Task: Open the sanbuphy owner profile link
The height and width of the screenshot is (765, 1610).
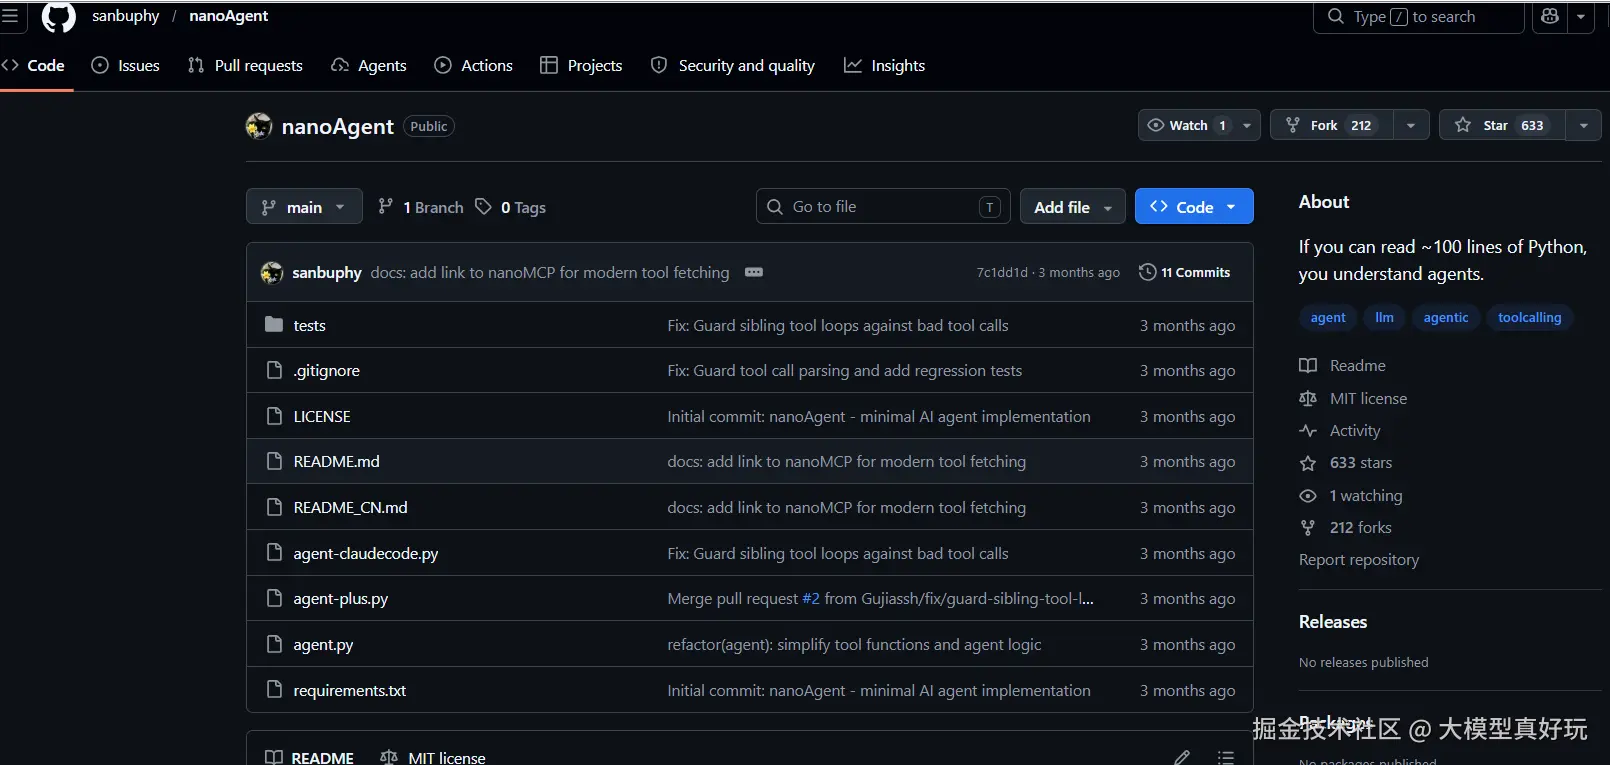Action: (x=125, y=16)
